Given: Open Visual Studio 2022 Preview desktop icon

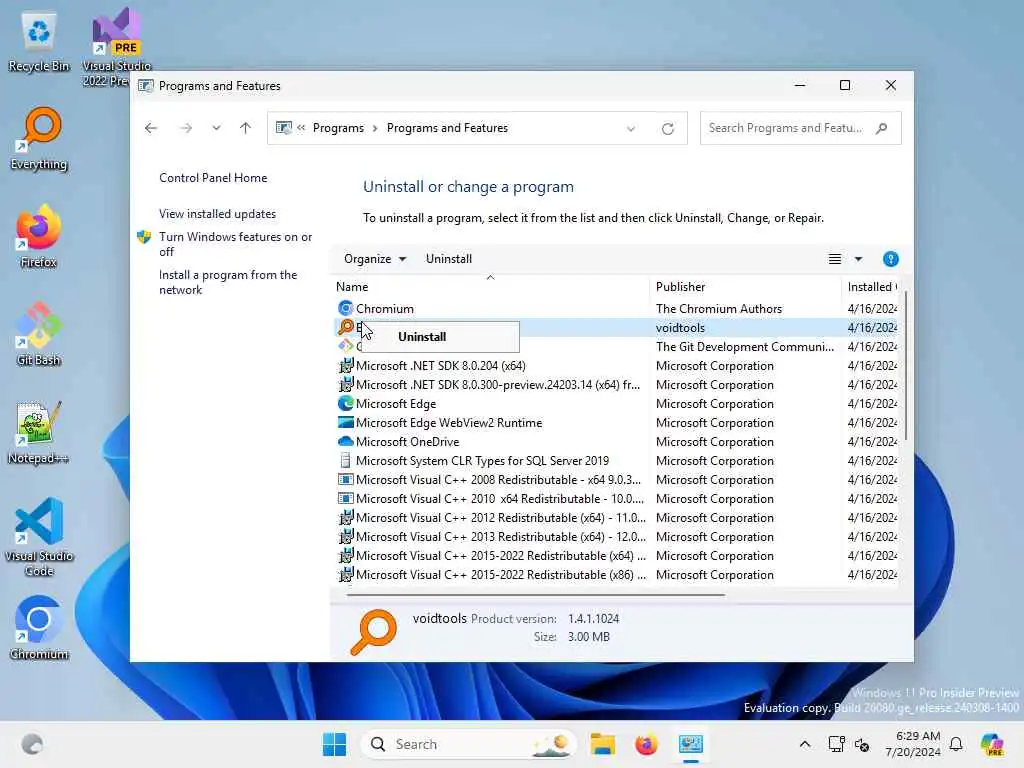Looking at the screenshot, I should 116,46.
